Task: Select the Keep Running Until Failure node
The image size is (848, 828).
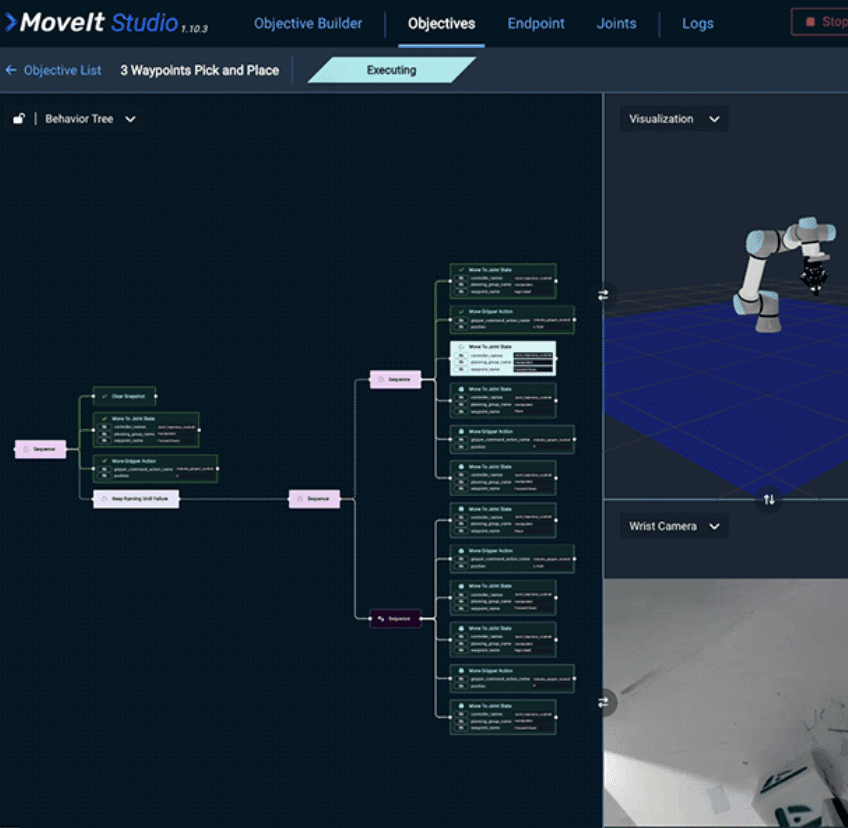Action: pos(136,499)
